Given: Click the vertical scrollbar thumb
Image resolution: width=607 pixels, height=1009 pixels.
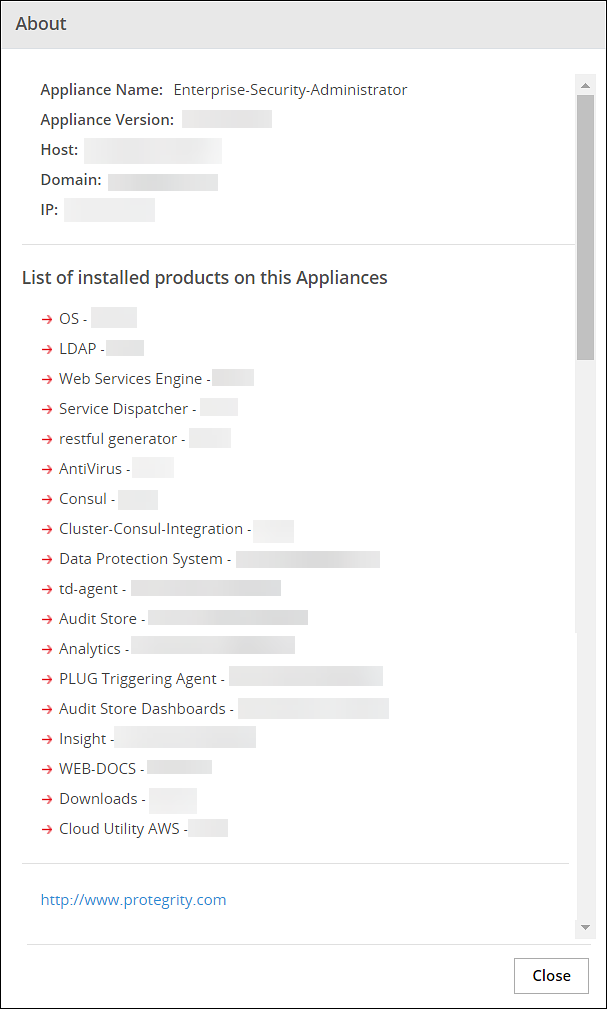Looking at the screenshot, I should pos(586,227).
